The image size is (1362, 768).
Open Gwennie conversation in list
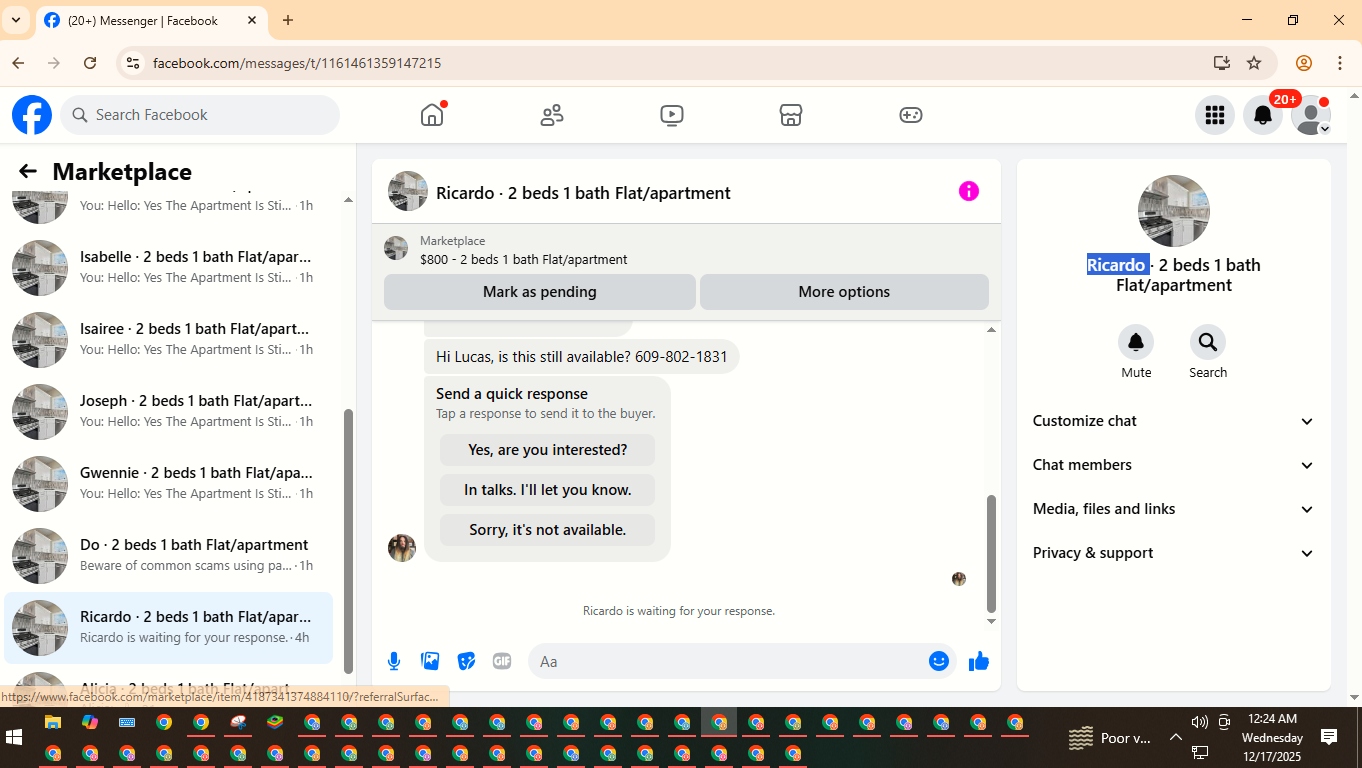click(x=169, y=484)
